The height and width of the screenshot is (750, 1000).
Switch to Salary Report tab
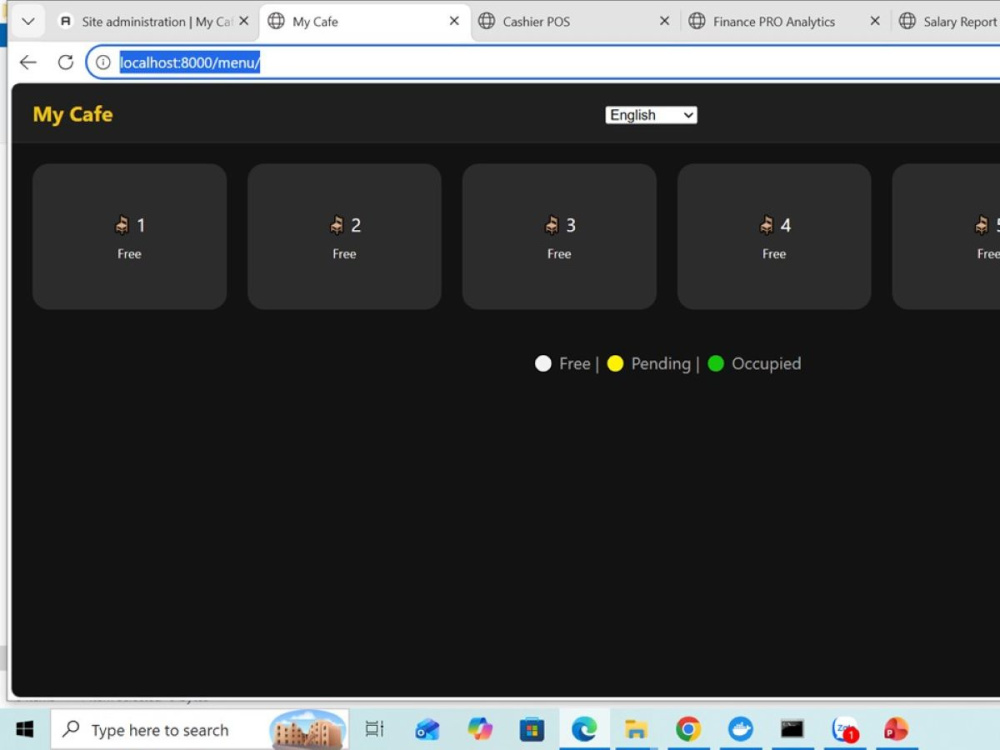948,22
